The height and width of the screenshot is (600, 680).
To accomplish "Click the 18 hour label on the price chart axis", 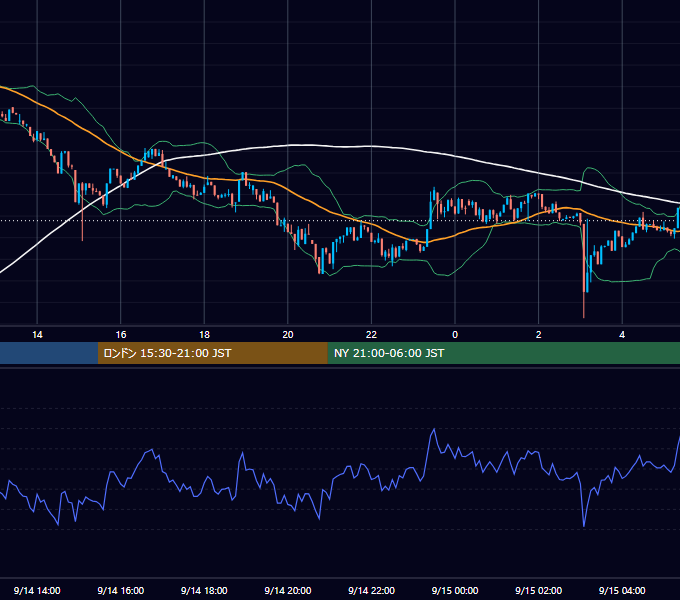I will (x=204, y=335).
